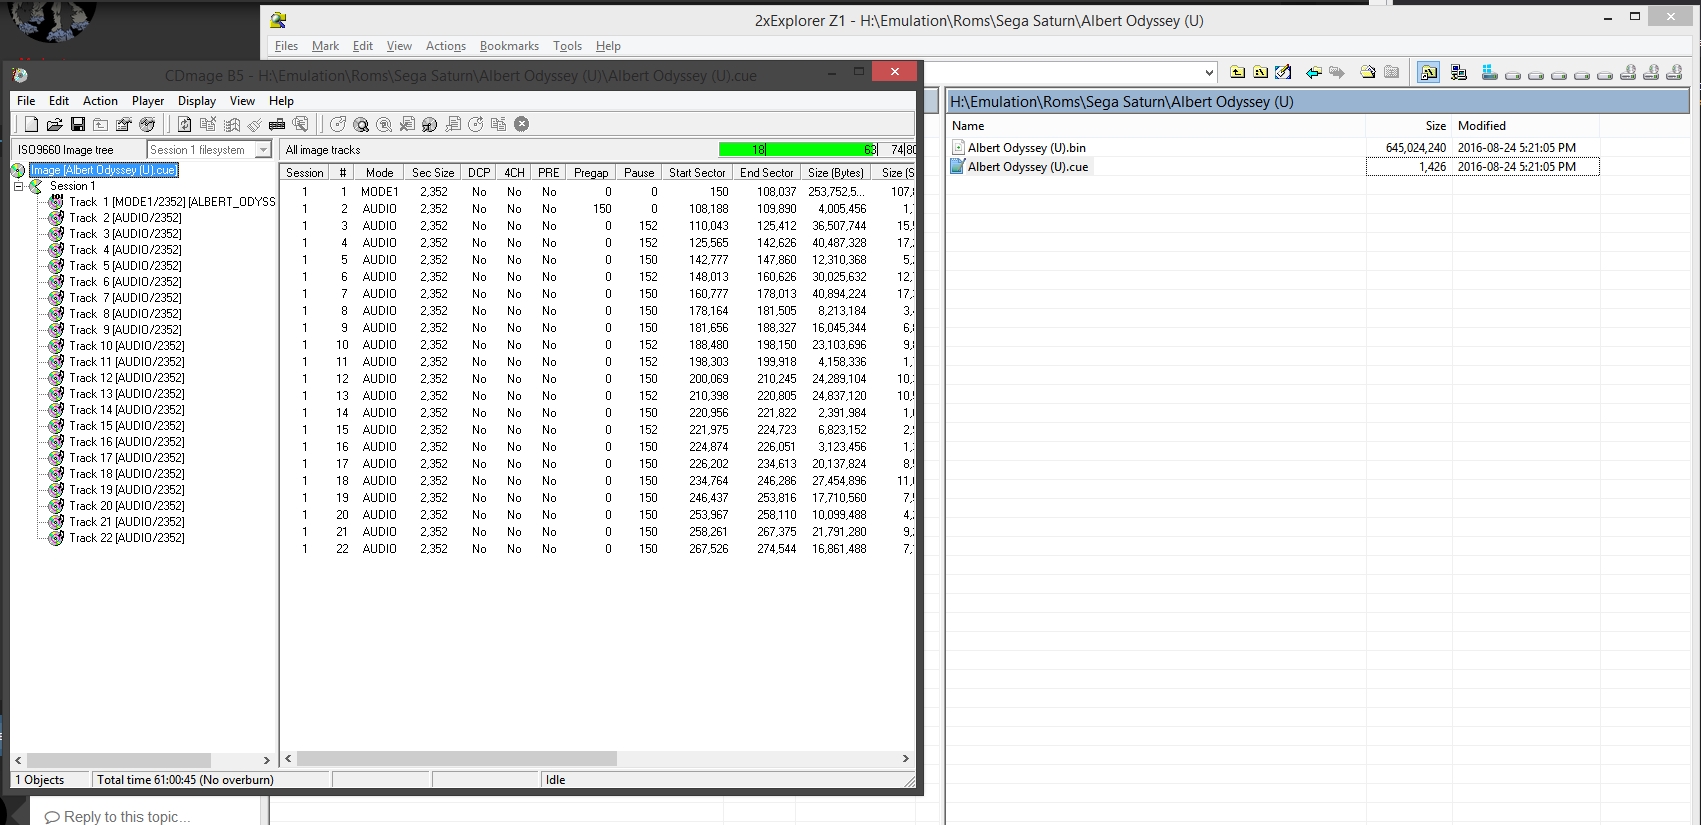Screen dimensions: 1701x825
Task: Click Total time 61:00:45 status text
Action: click(185, 780)
